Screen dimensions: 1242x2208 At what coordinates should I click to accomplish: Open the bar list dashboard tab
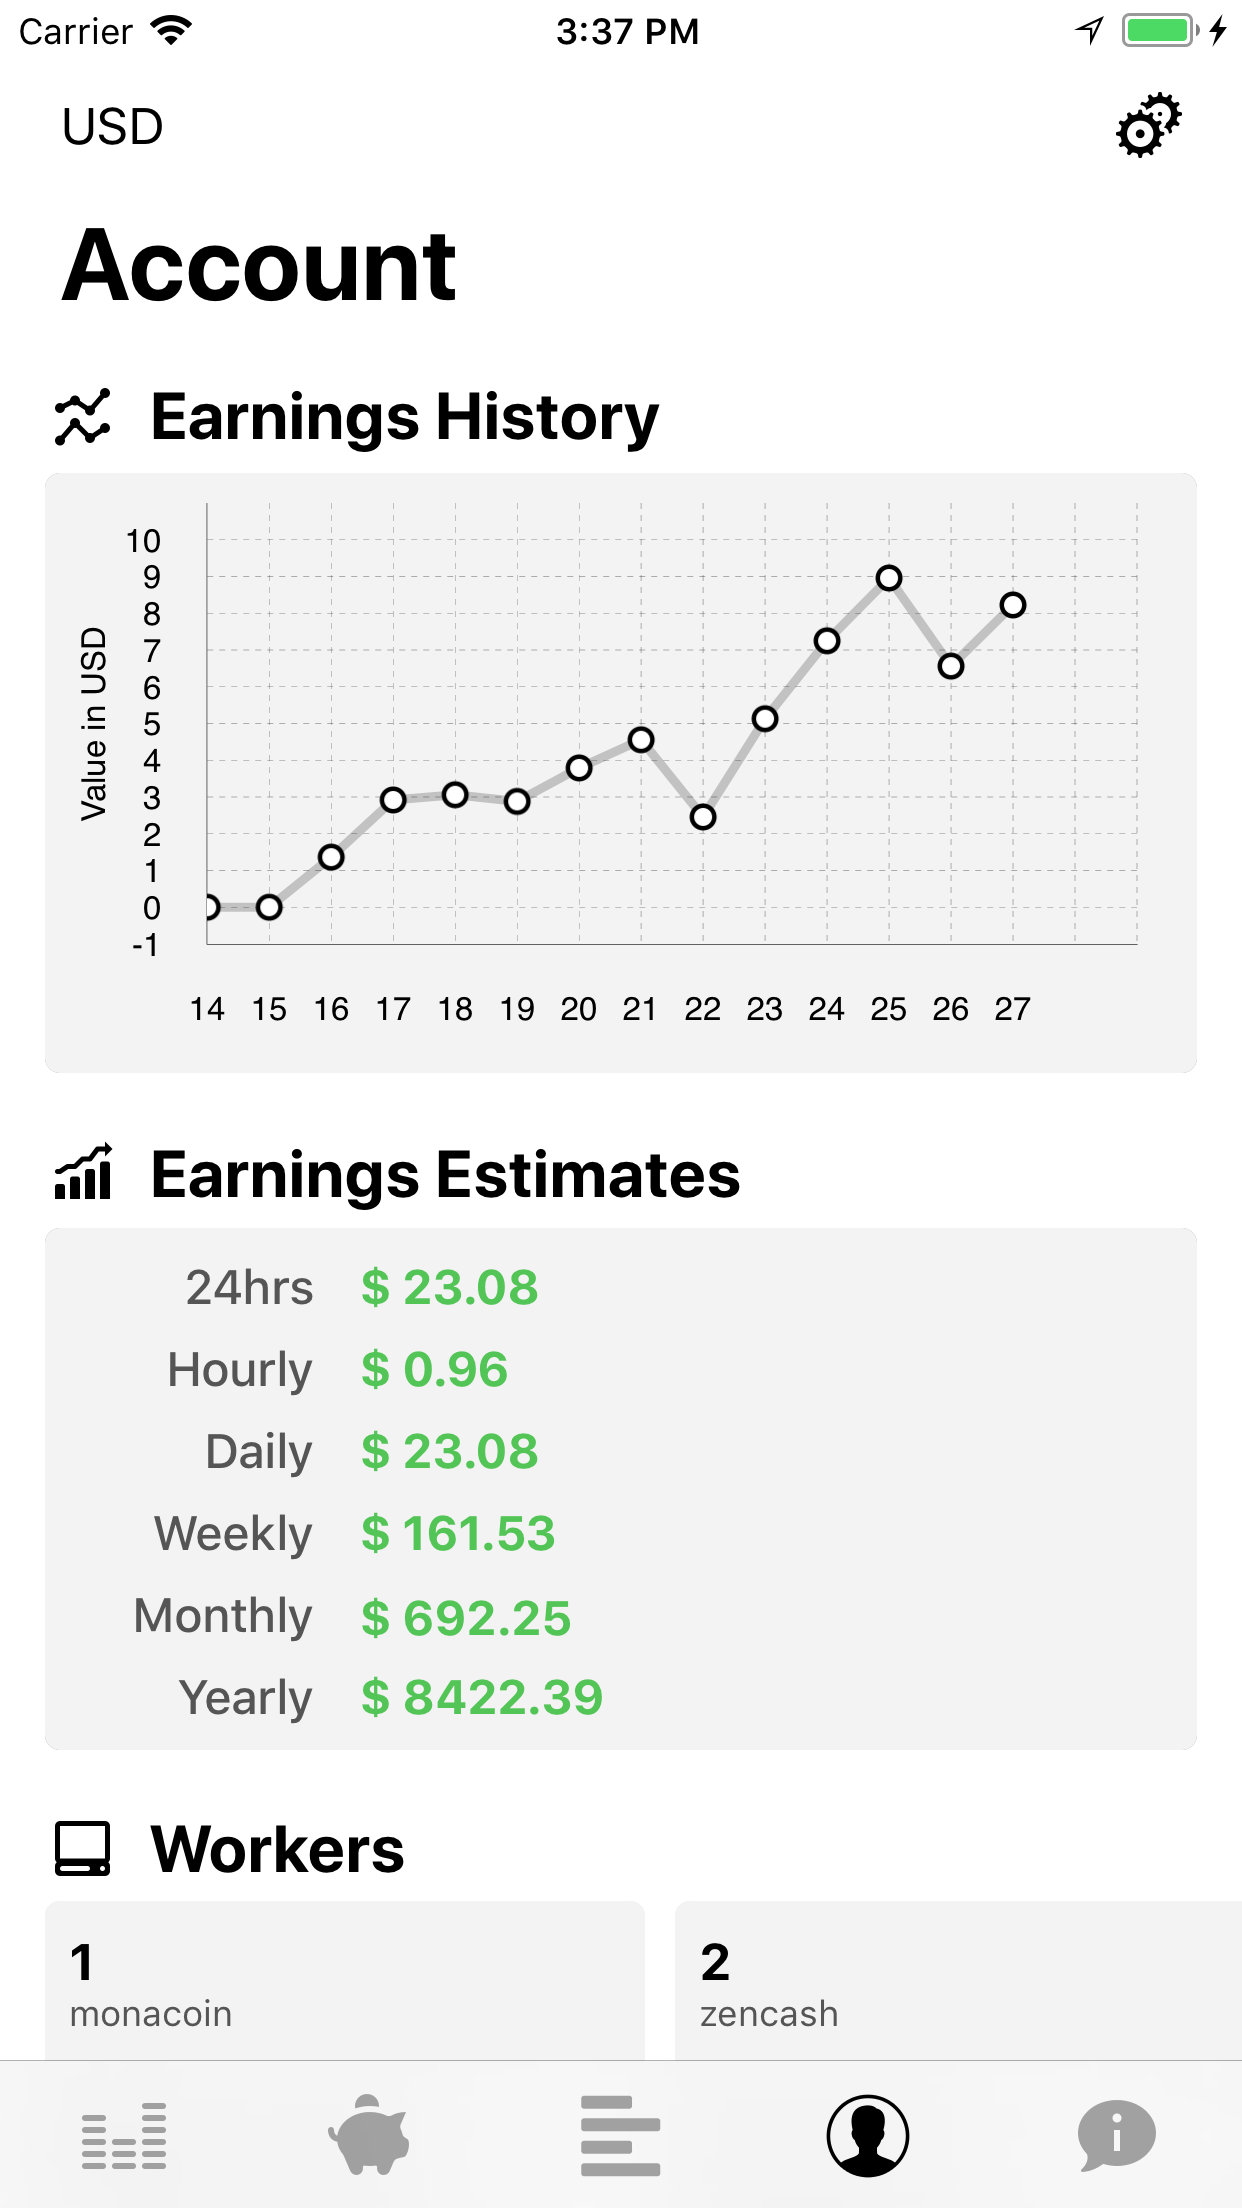tap(124, 2136)
